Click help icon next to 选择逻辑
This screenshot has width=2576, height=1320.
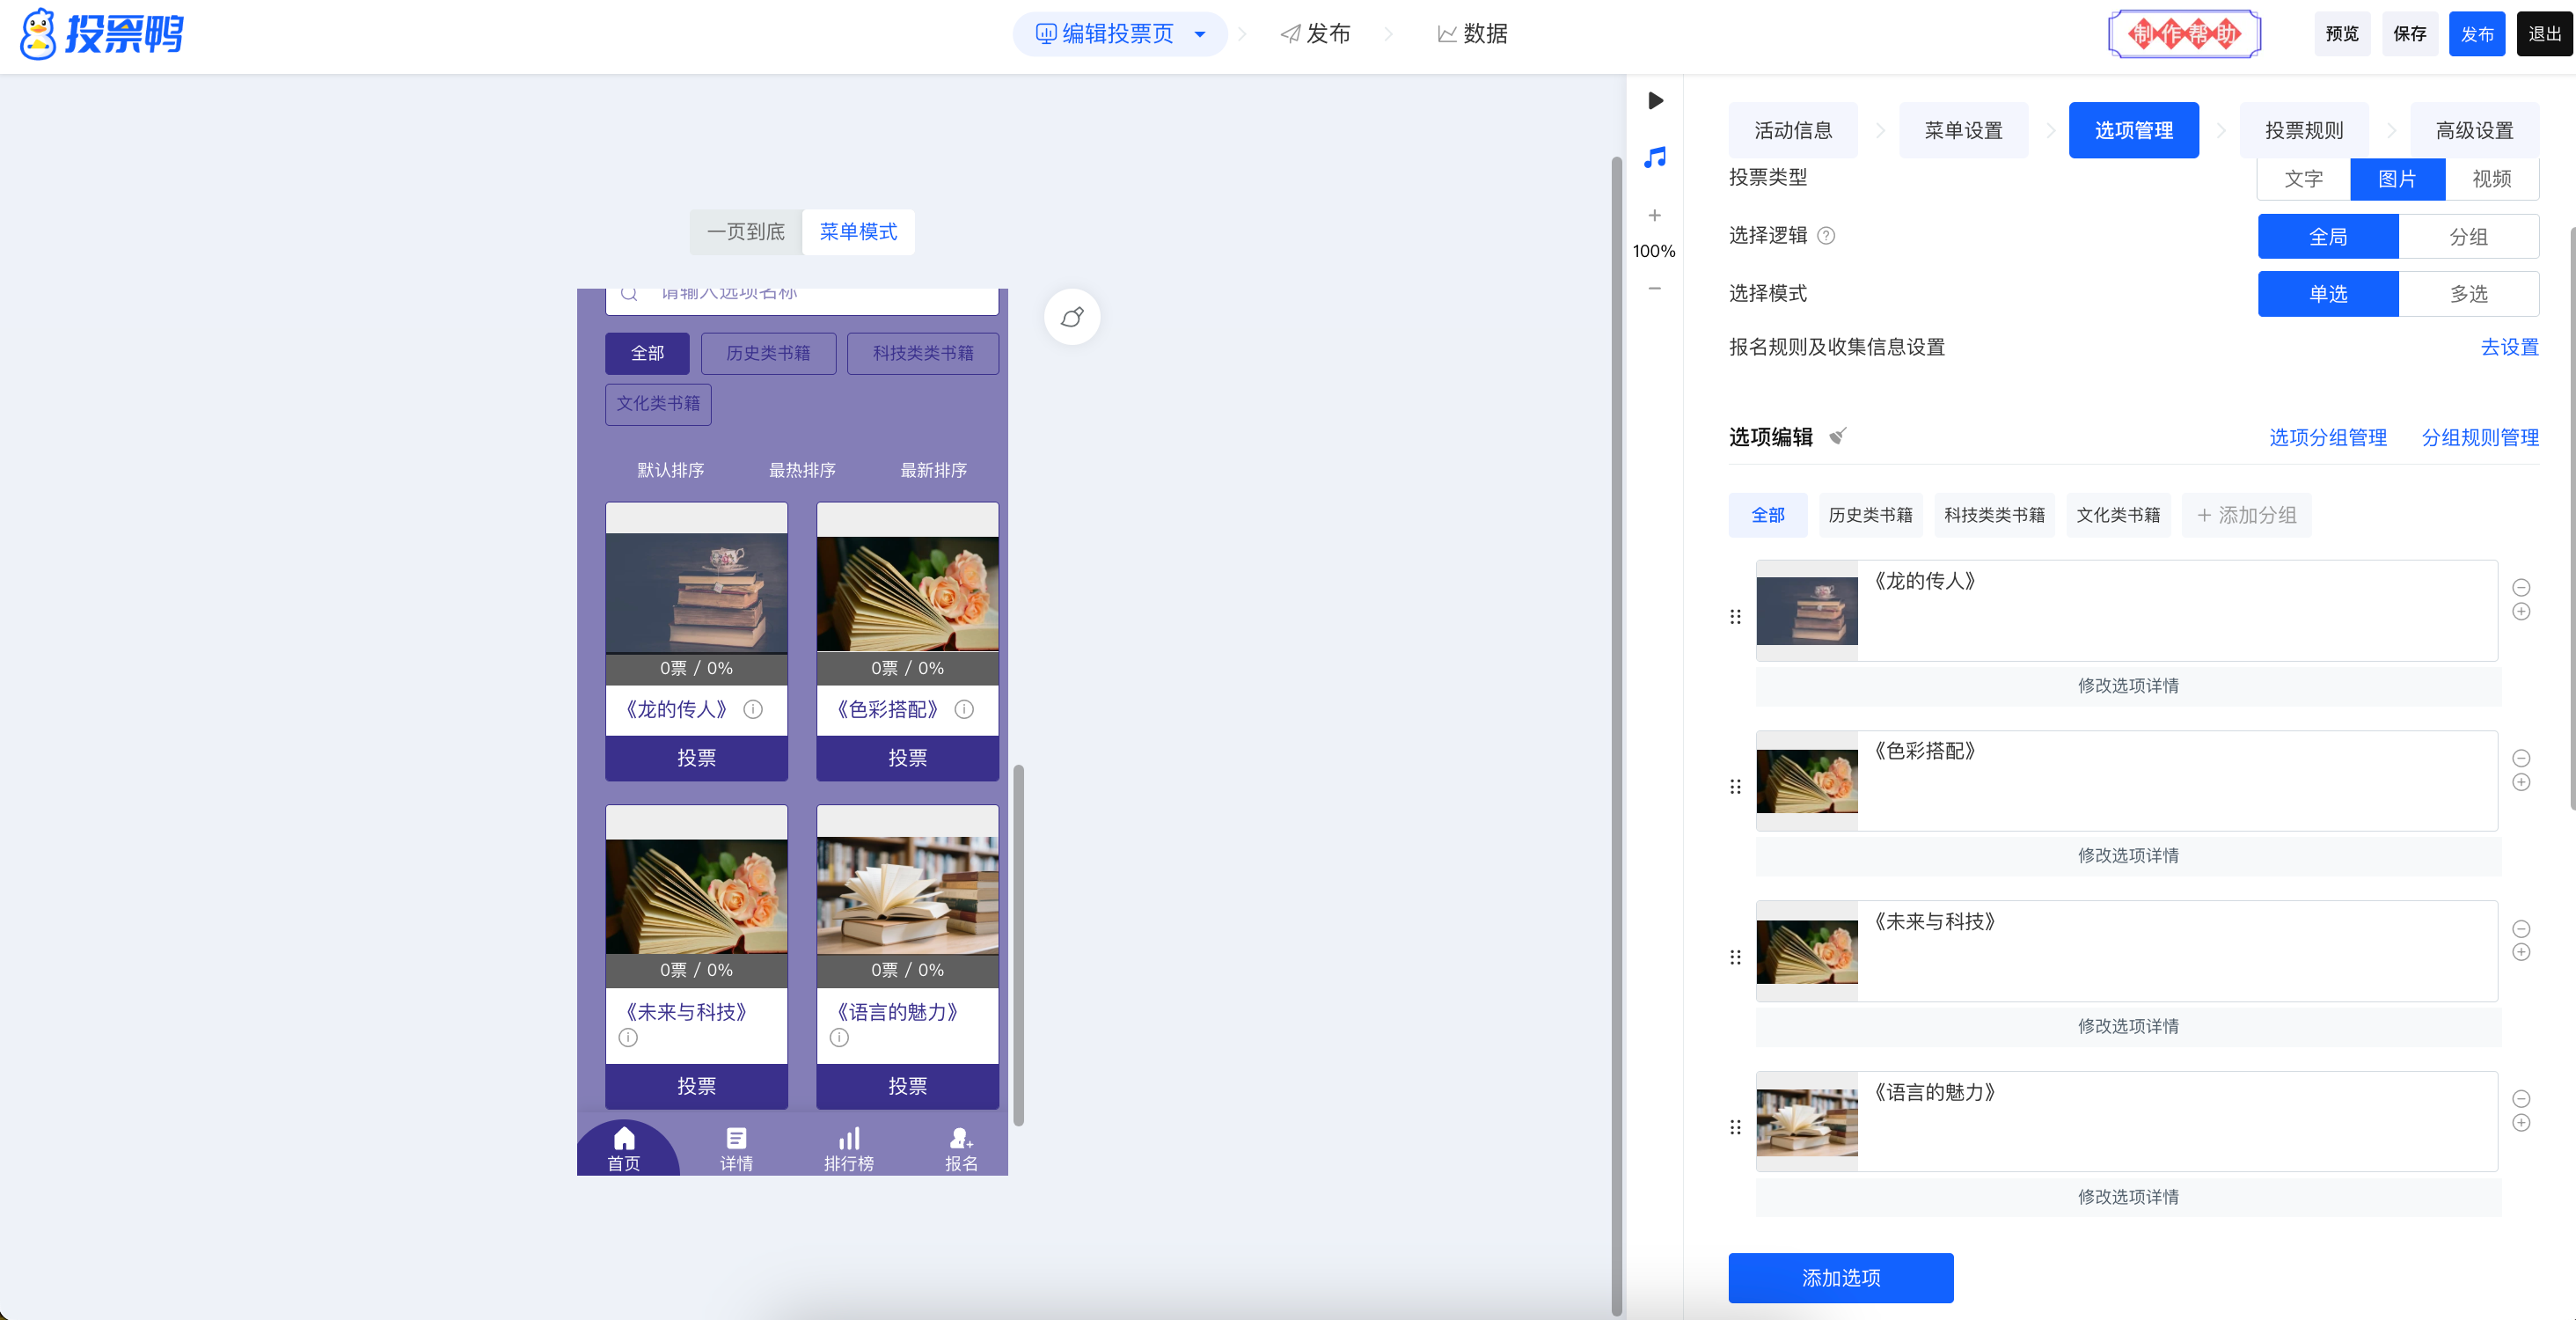coord(1826,235)
